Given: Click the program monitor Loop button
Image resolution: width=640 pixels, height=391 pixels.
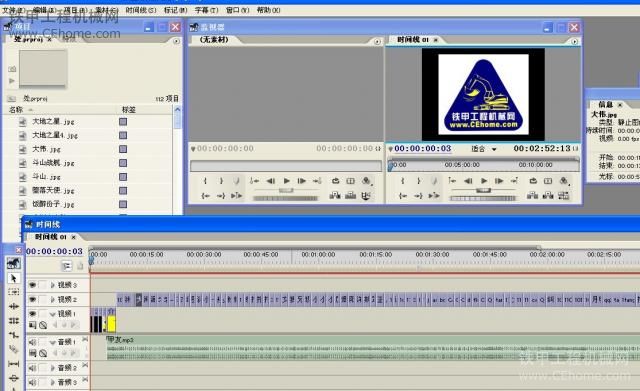Looking at the screenshot, I should pyautogui.click(x=533, y=181).
